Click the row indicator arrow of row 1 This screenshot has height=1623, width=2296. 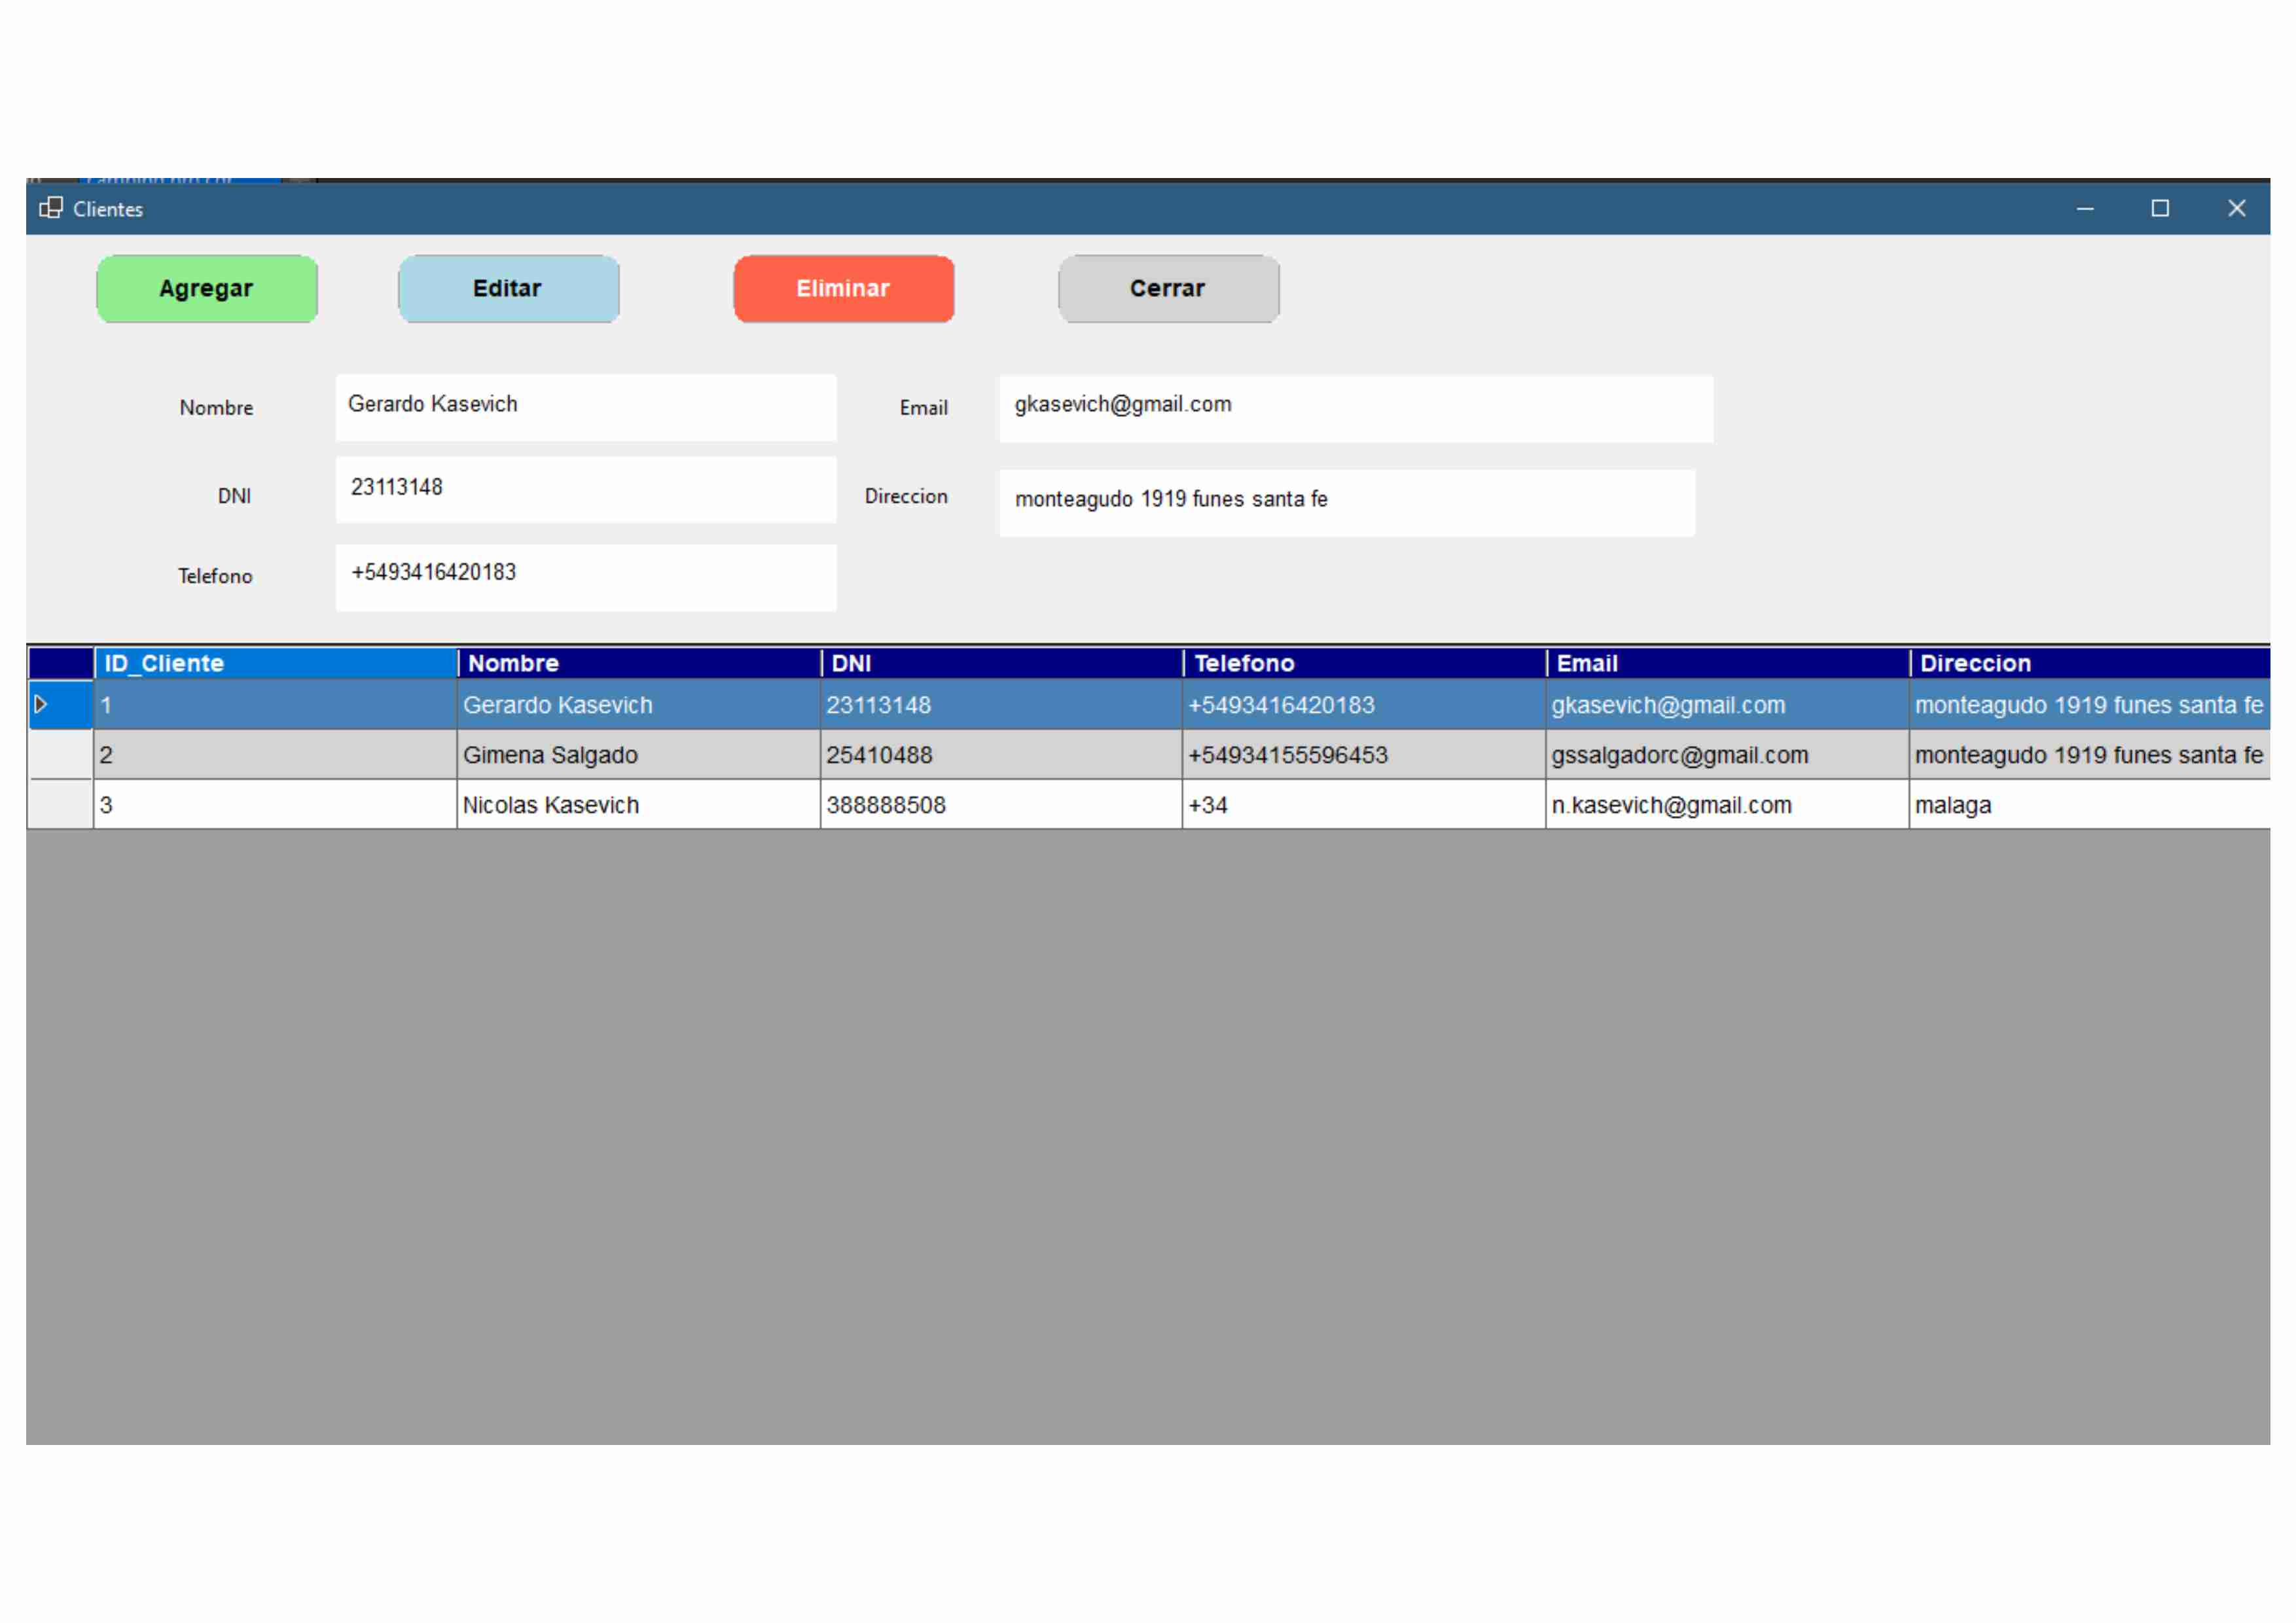pyautogui.click(x=41, y=704)
